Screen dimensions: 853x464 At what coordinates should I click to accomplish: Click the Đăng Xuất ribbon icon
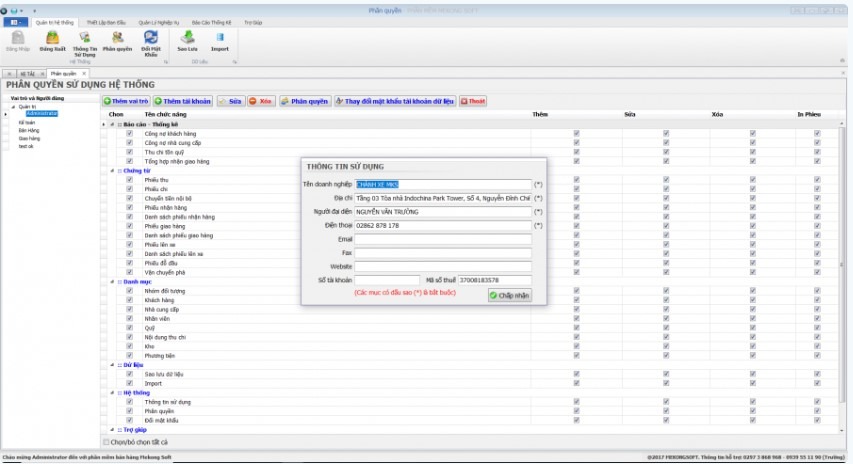[x=52, y=40]
